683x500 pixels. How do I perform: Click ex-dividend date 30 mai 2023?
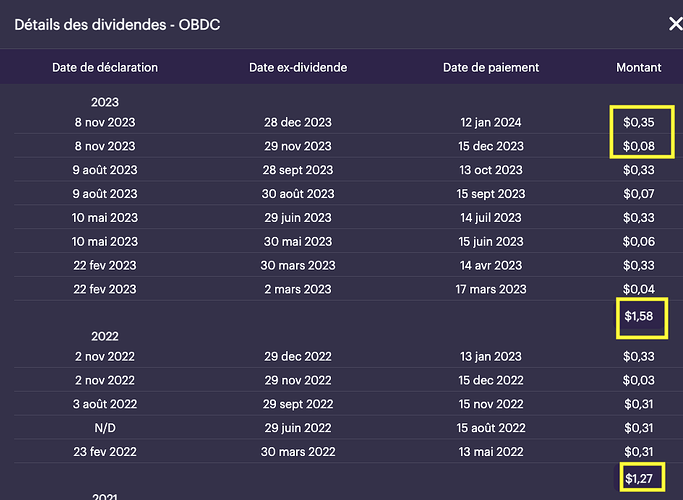[298, 241]
